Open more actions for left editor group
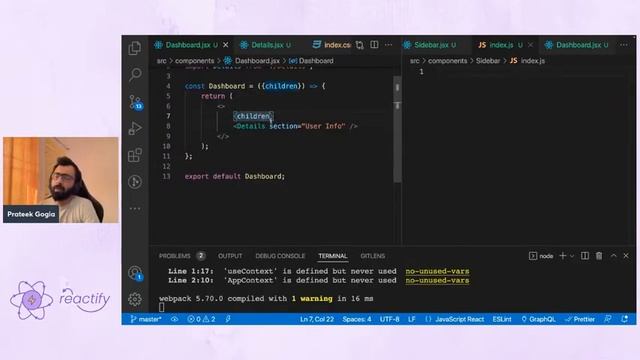 (x=388, y=45)
